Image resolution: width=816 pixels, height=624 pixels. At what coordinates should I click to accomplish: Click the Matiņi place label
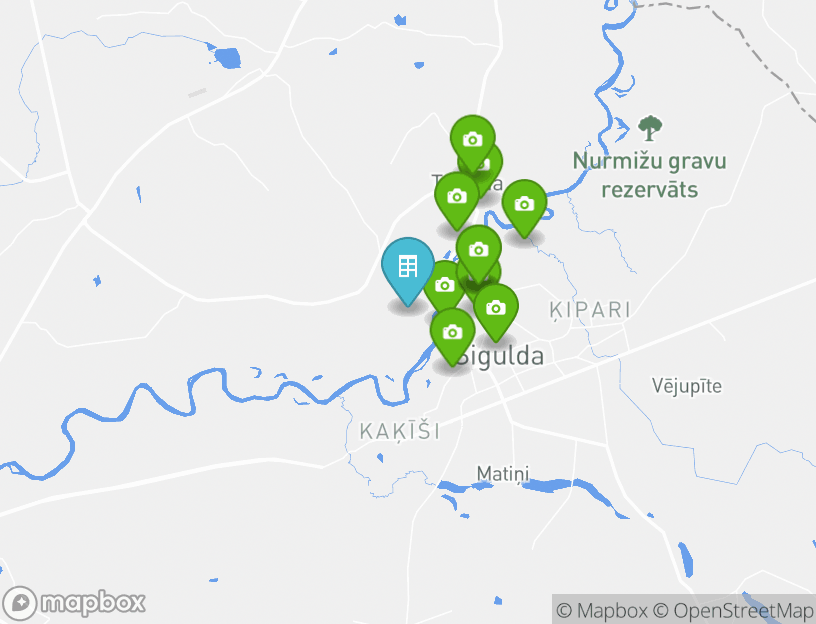click(503, 474)
